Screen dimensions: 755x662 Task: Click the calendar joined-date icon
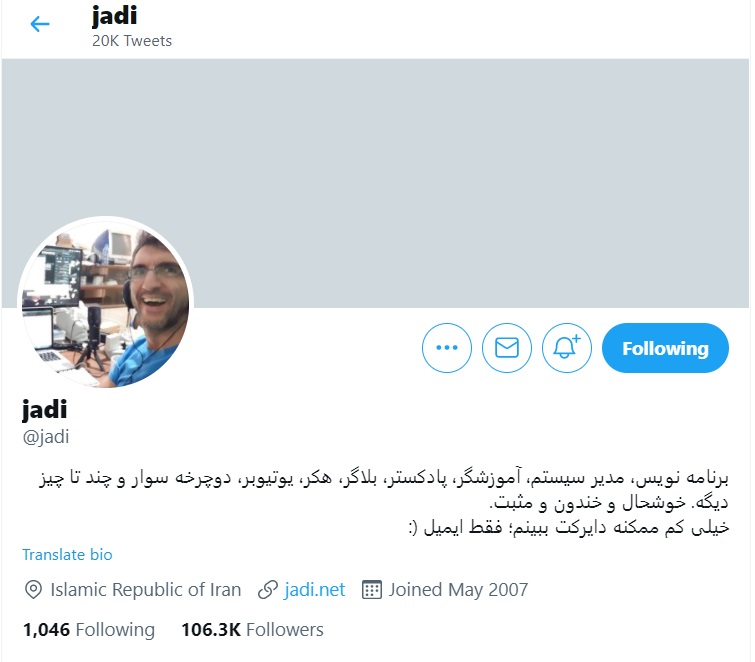point(372,590)
